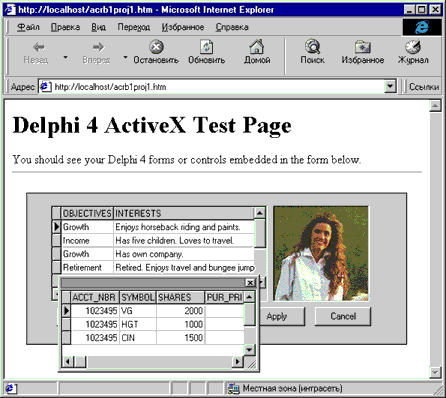The width and height of the screenshot is (446, 398).
Task: Select the '1500' shares cell
Action: [x=180, y=338]
